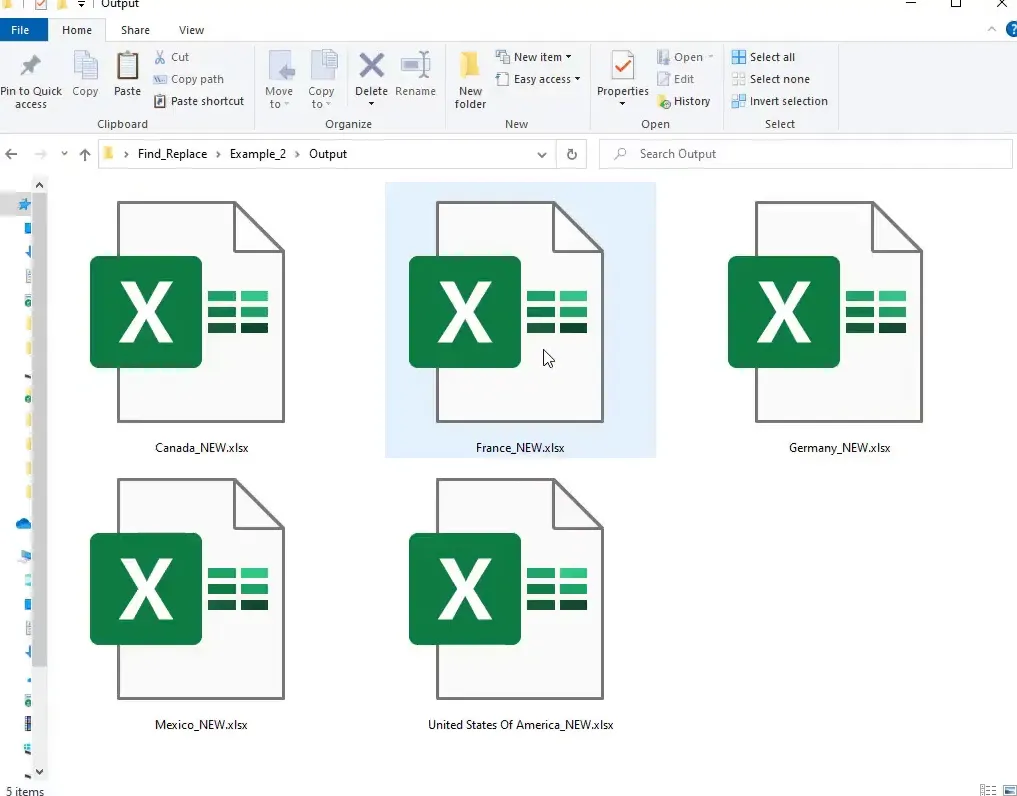Navigate to Find_Replace in the breadcrumb
Viewport: 1017px width, 796px height.
pos(173,154)
